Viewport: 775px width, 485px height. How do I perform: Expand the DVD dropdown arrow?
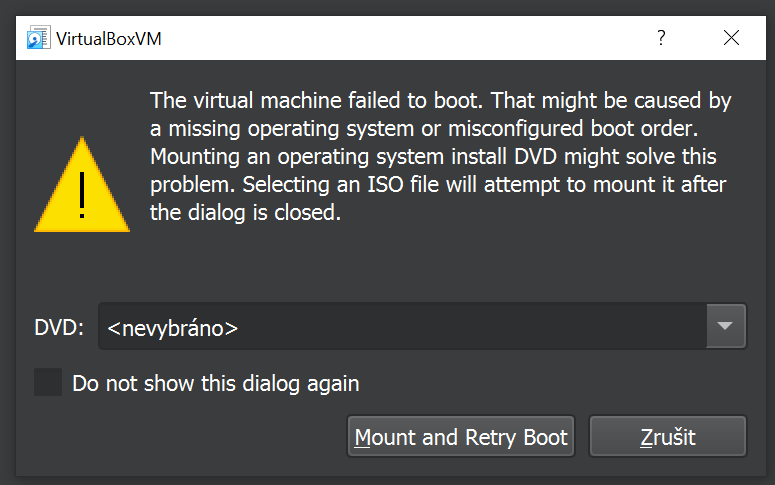(726, 326)
